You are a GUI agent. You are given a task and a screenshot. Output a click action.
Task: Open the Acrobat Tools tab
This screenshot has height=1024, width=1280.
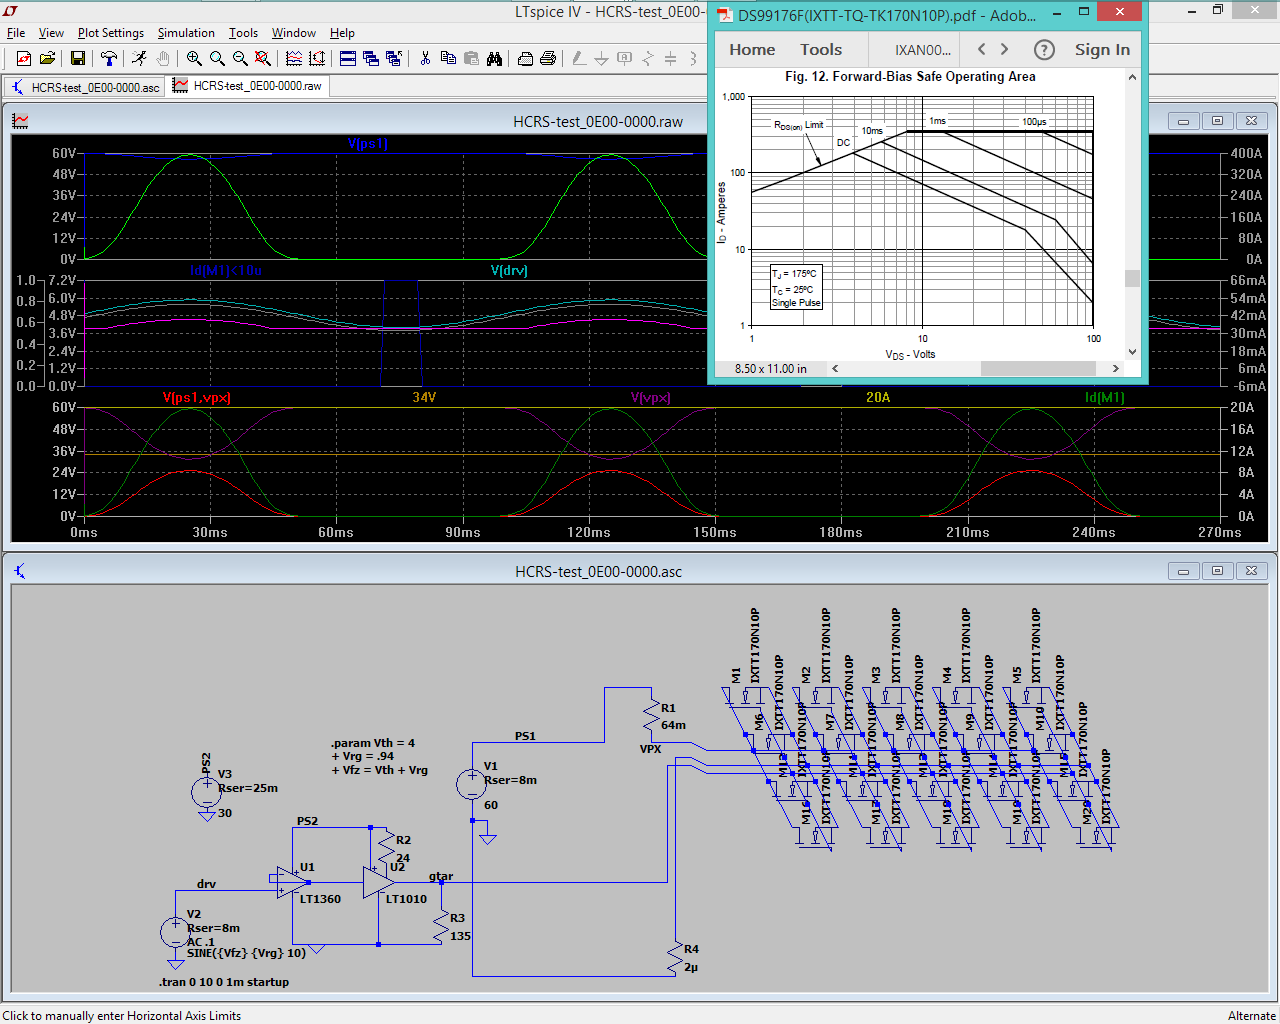(x=821, y=49)
